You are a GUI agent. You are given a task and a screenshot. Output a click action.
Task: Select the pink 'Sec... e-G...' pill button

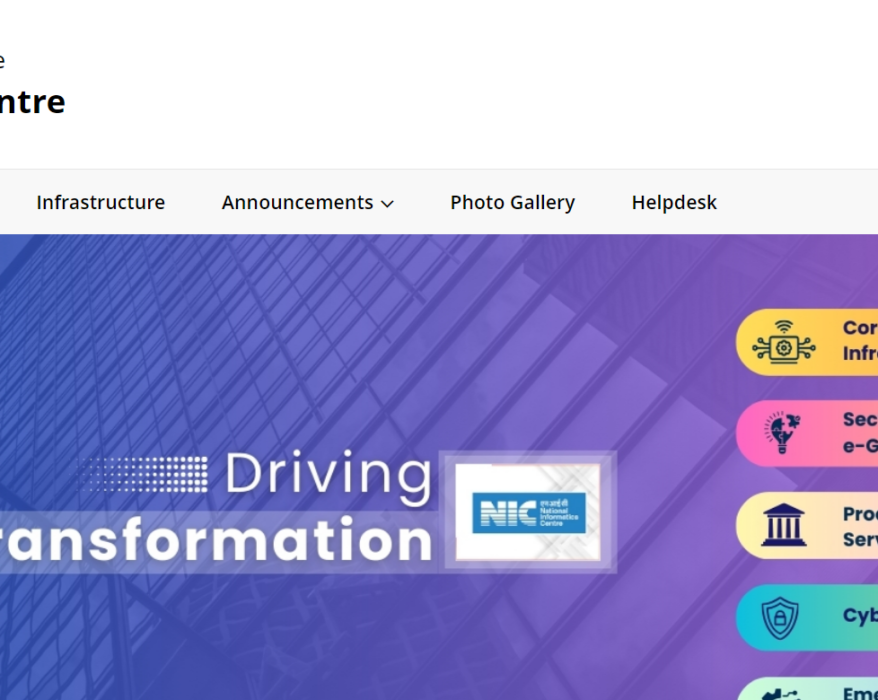pos(807,433)
